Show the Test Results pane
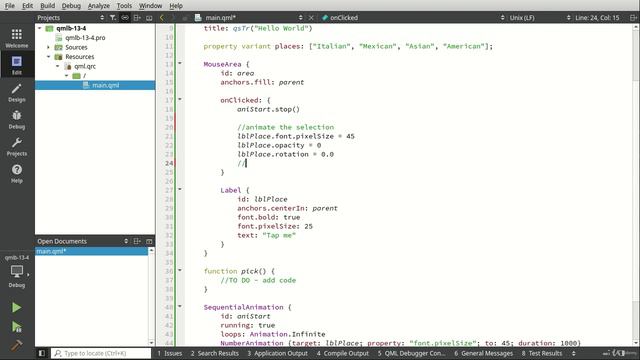 point(542,353)
